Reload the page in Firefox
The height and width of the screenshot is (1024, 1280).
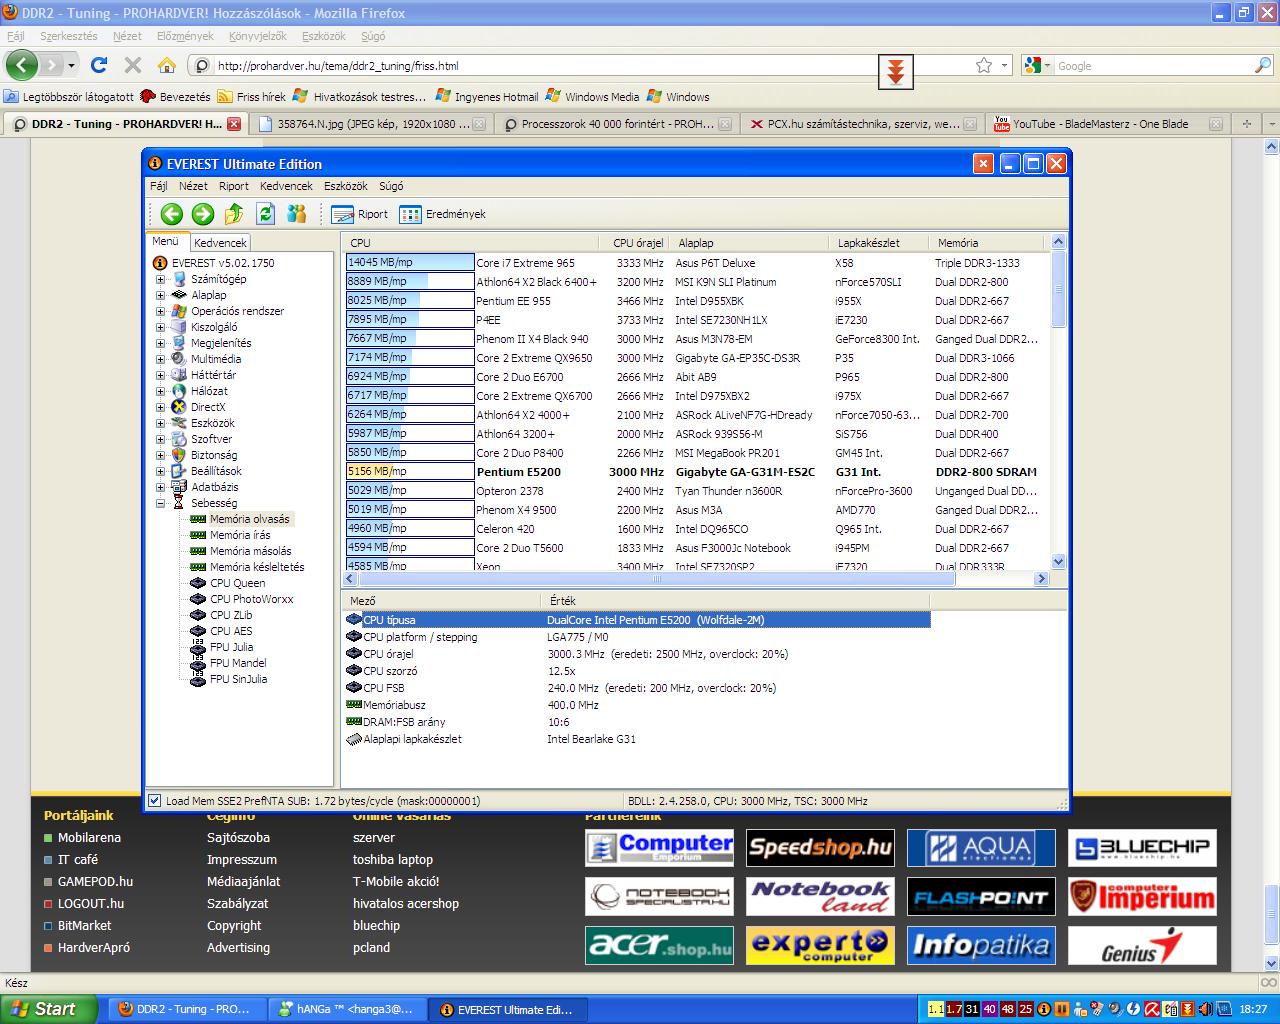click(x=98, y=65)
